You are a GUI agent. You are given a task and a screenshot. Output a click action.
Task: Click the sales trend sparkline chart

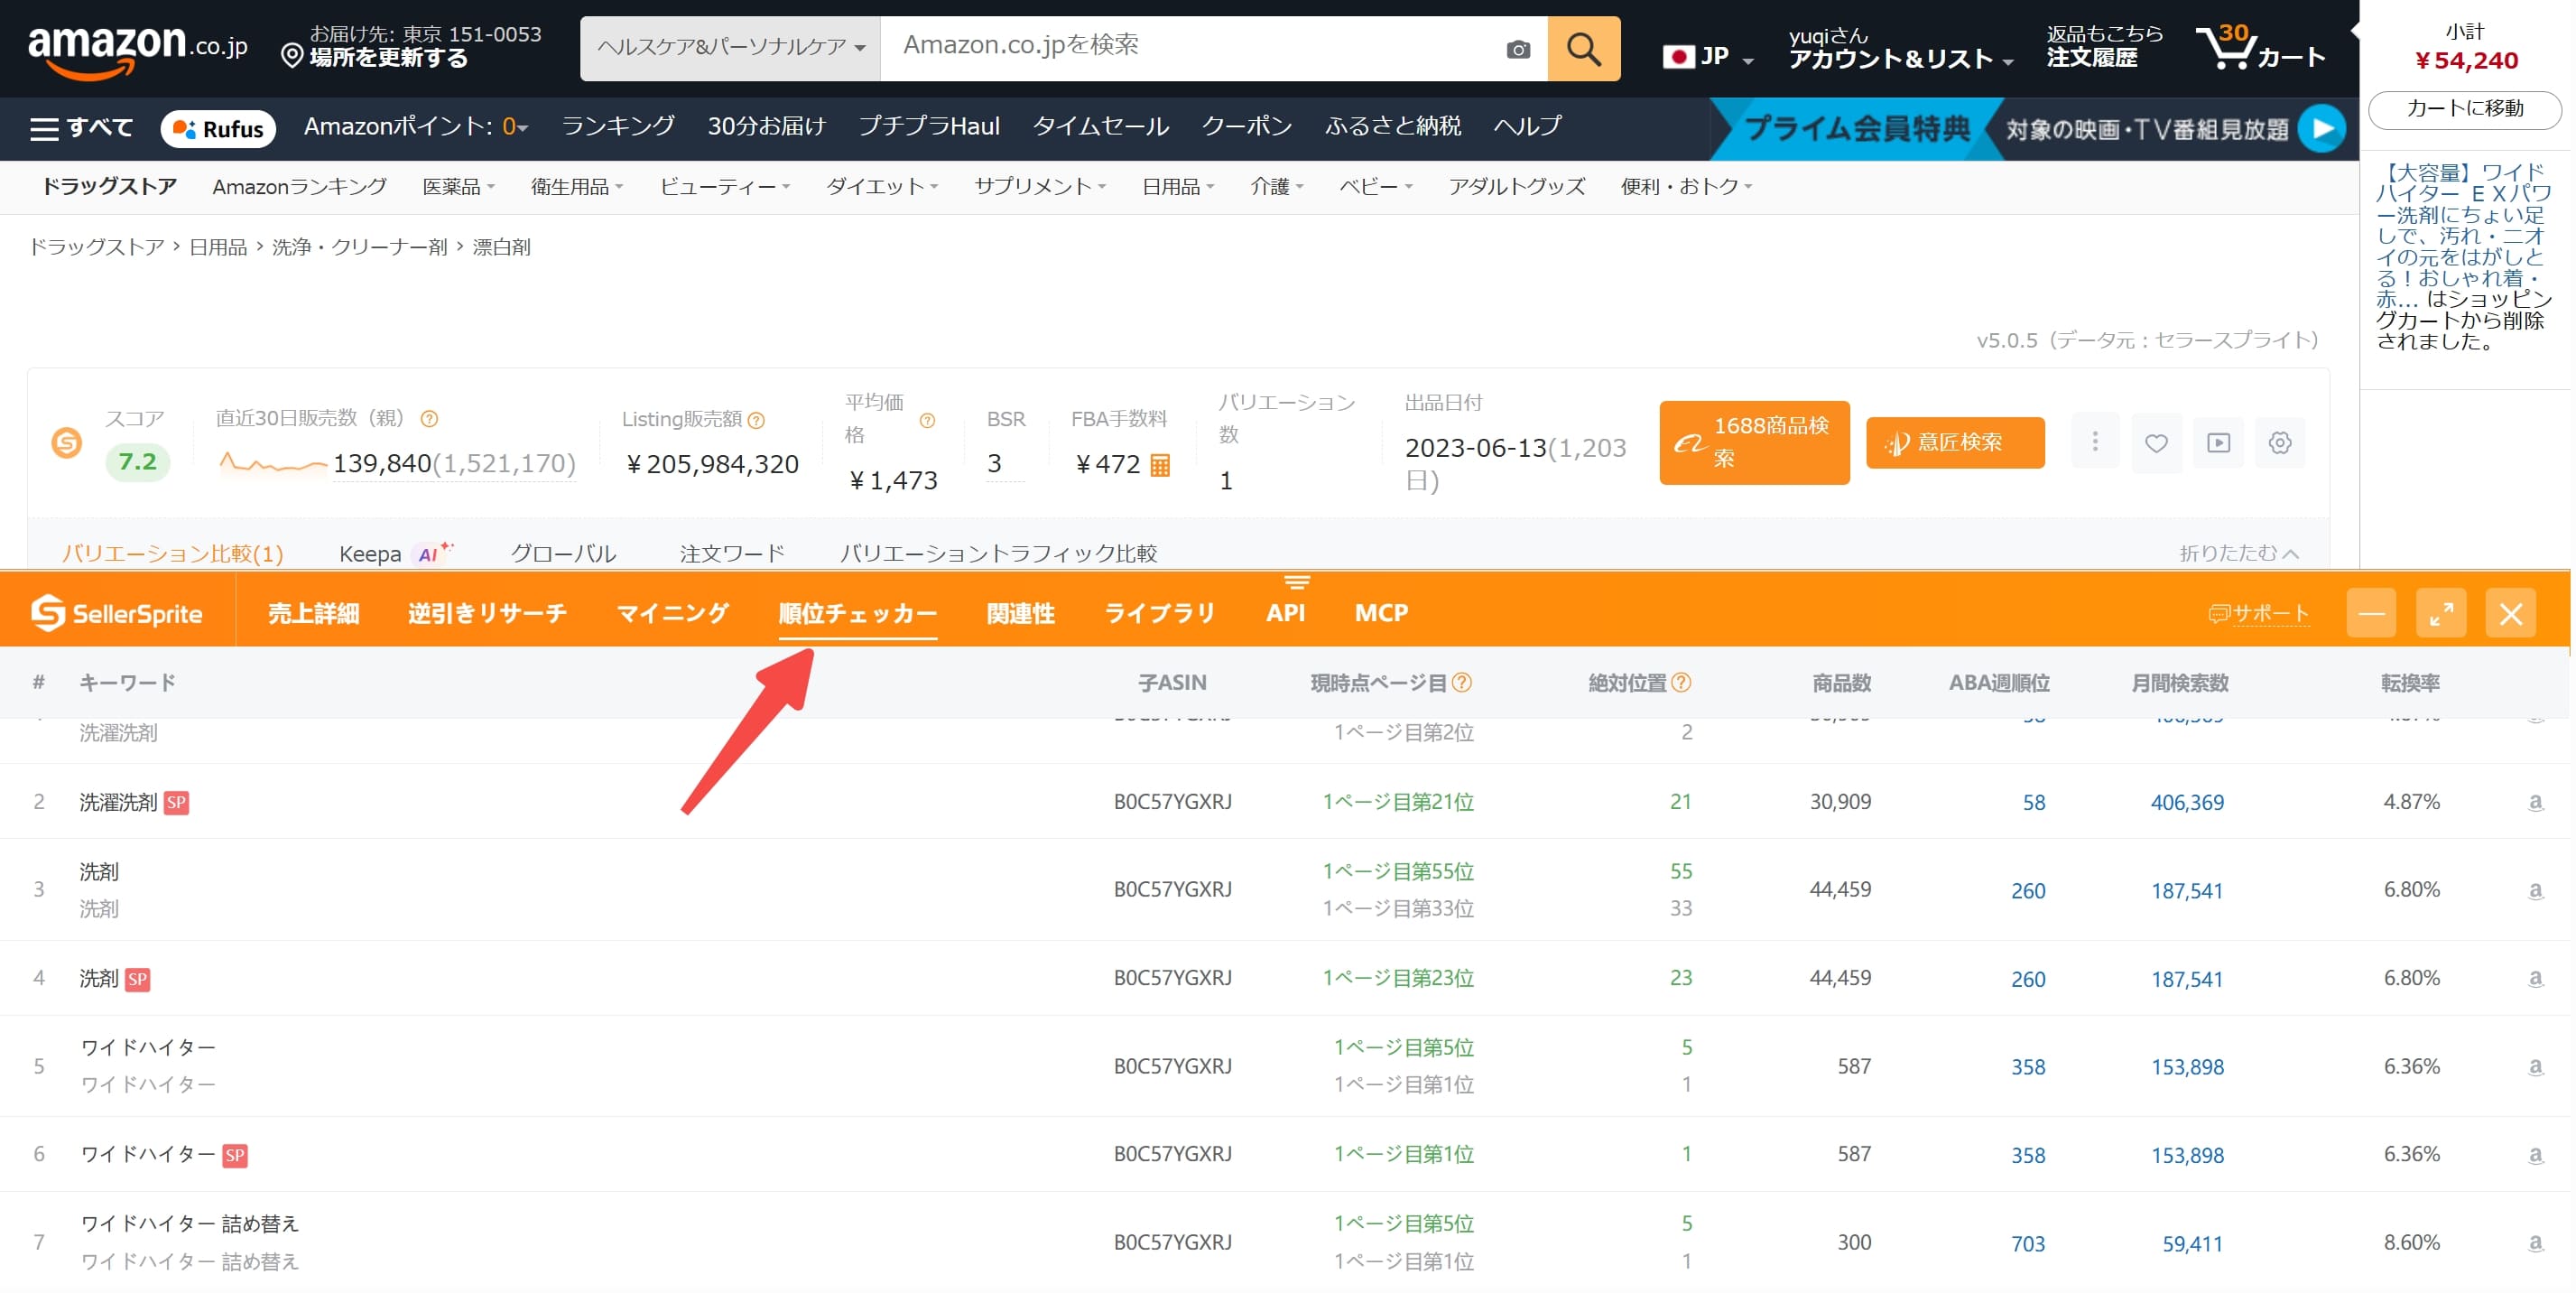[272, 463]
